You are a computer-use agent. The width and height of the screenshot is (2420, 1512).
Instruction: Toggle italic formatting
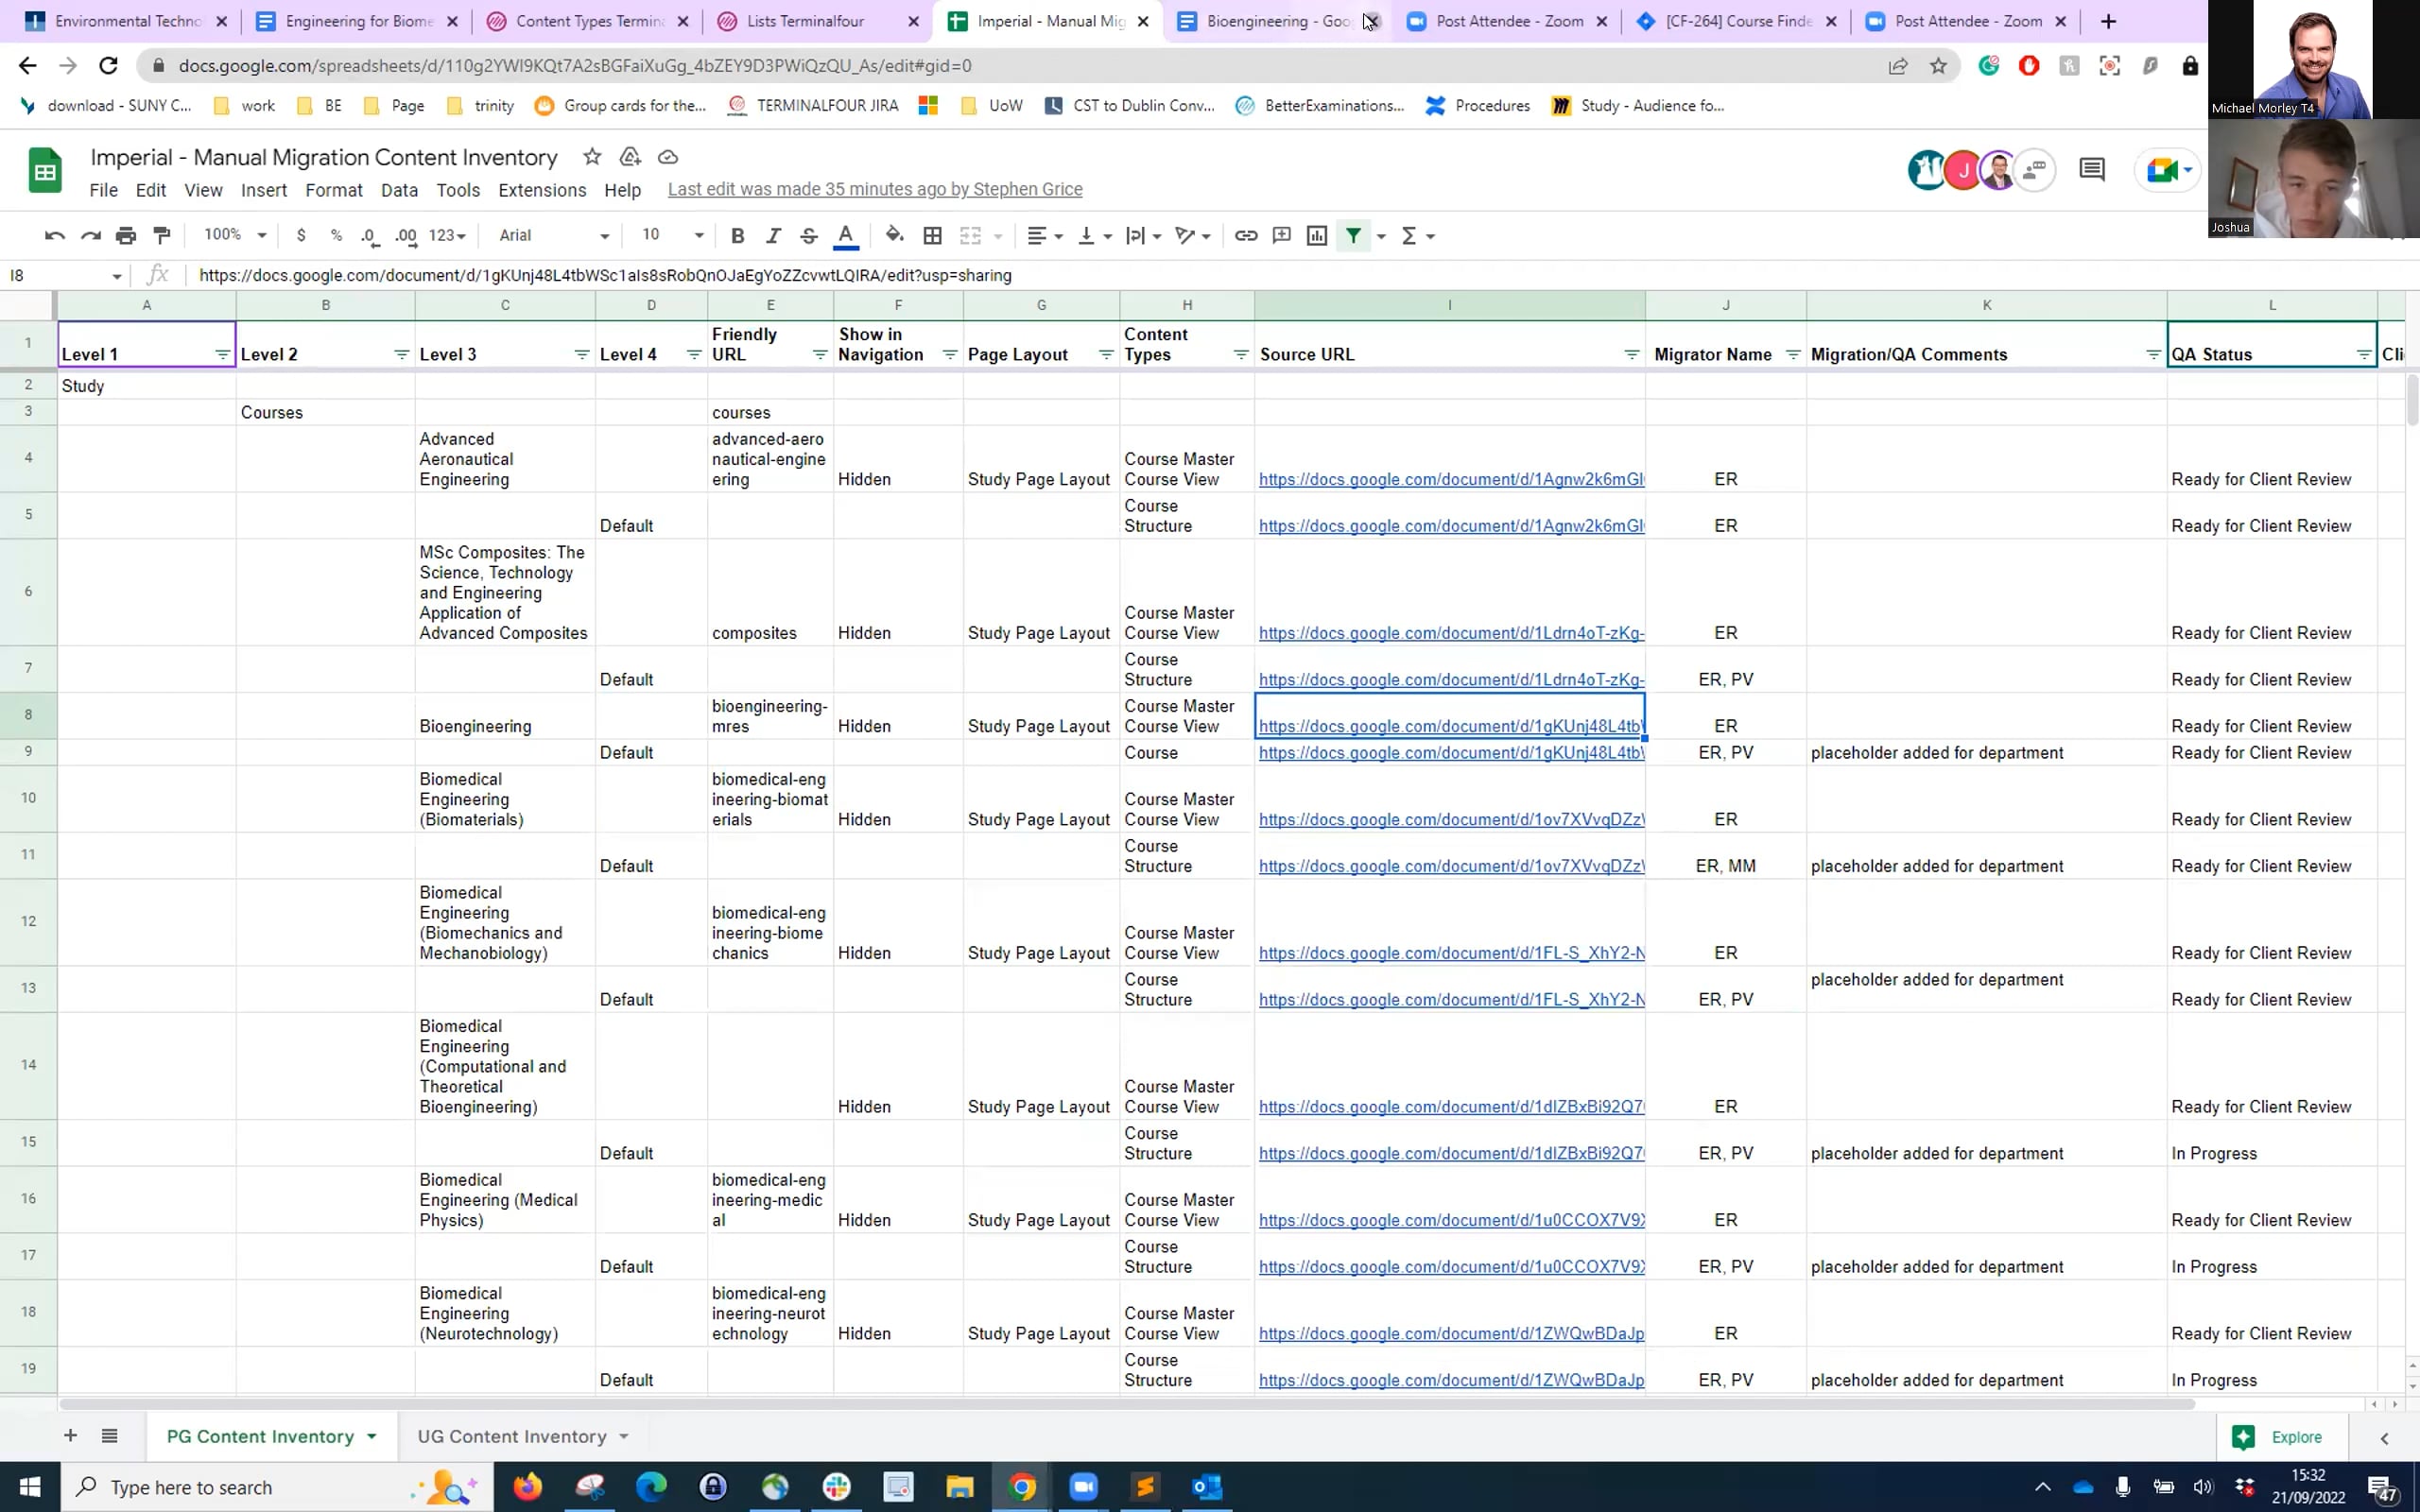click(x=772, y=235)
